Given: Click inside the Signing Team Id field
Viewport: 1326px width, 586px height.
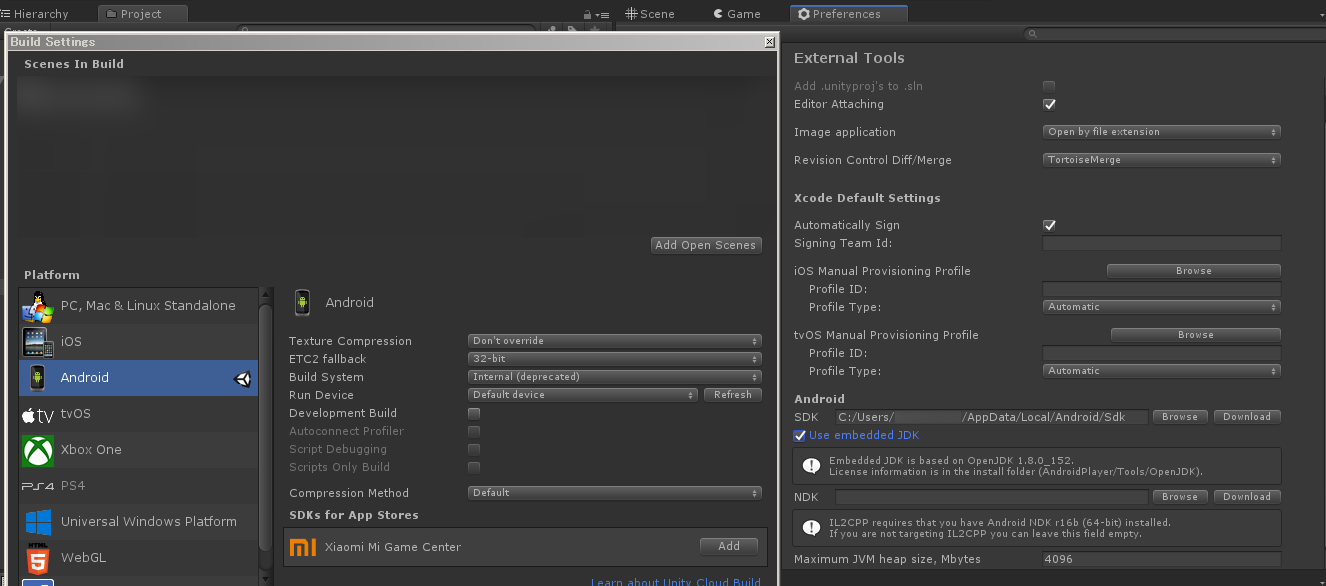Looking at the screenshot, I should click(1161, 243).
